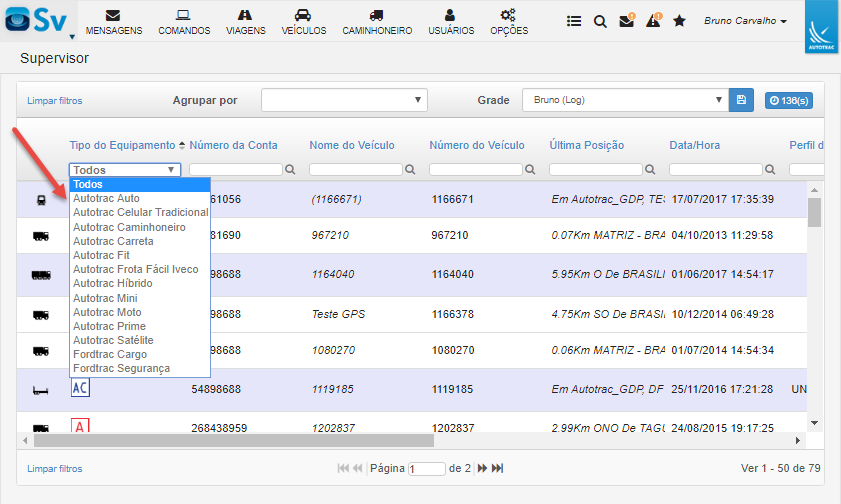841x504 pixels.
Task: Go to last page arrow
Action: (498, 468)
